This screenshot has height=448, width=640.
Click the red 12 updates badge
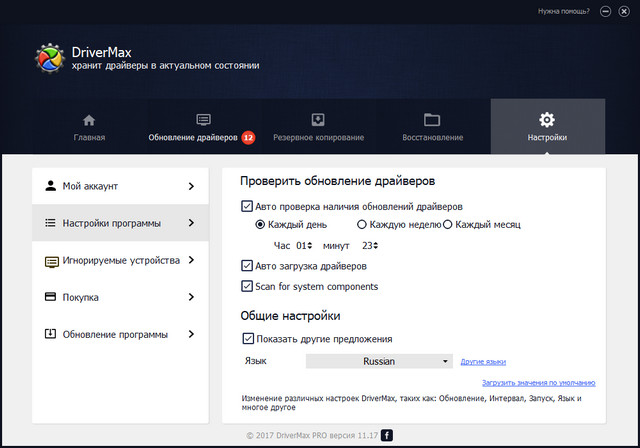[x=248, y=137]
